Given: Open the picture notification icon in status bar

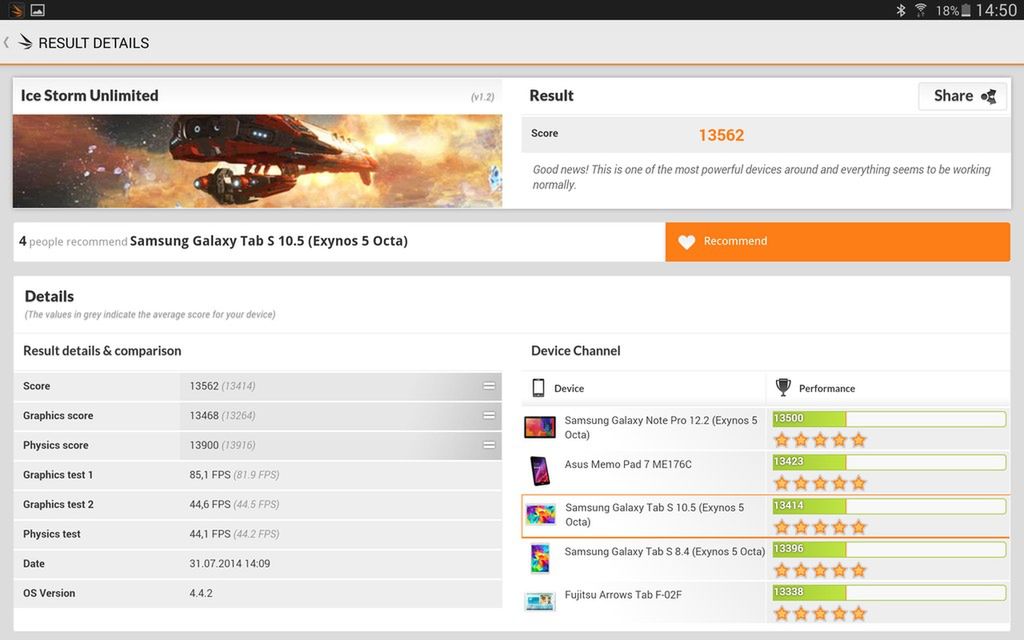Looking at the screenshot, I should click(38, 10).
